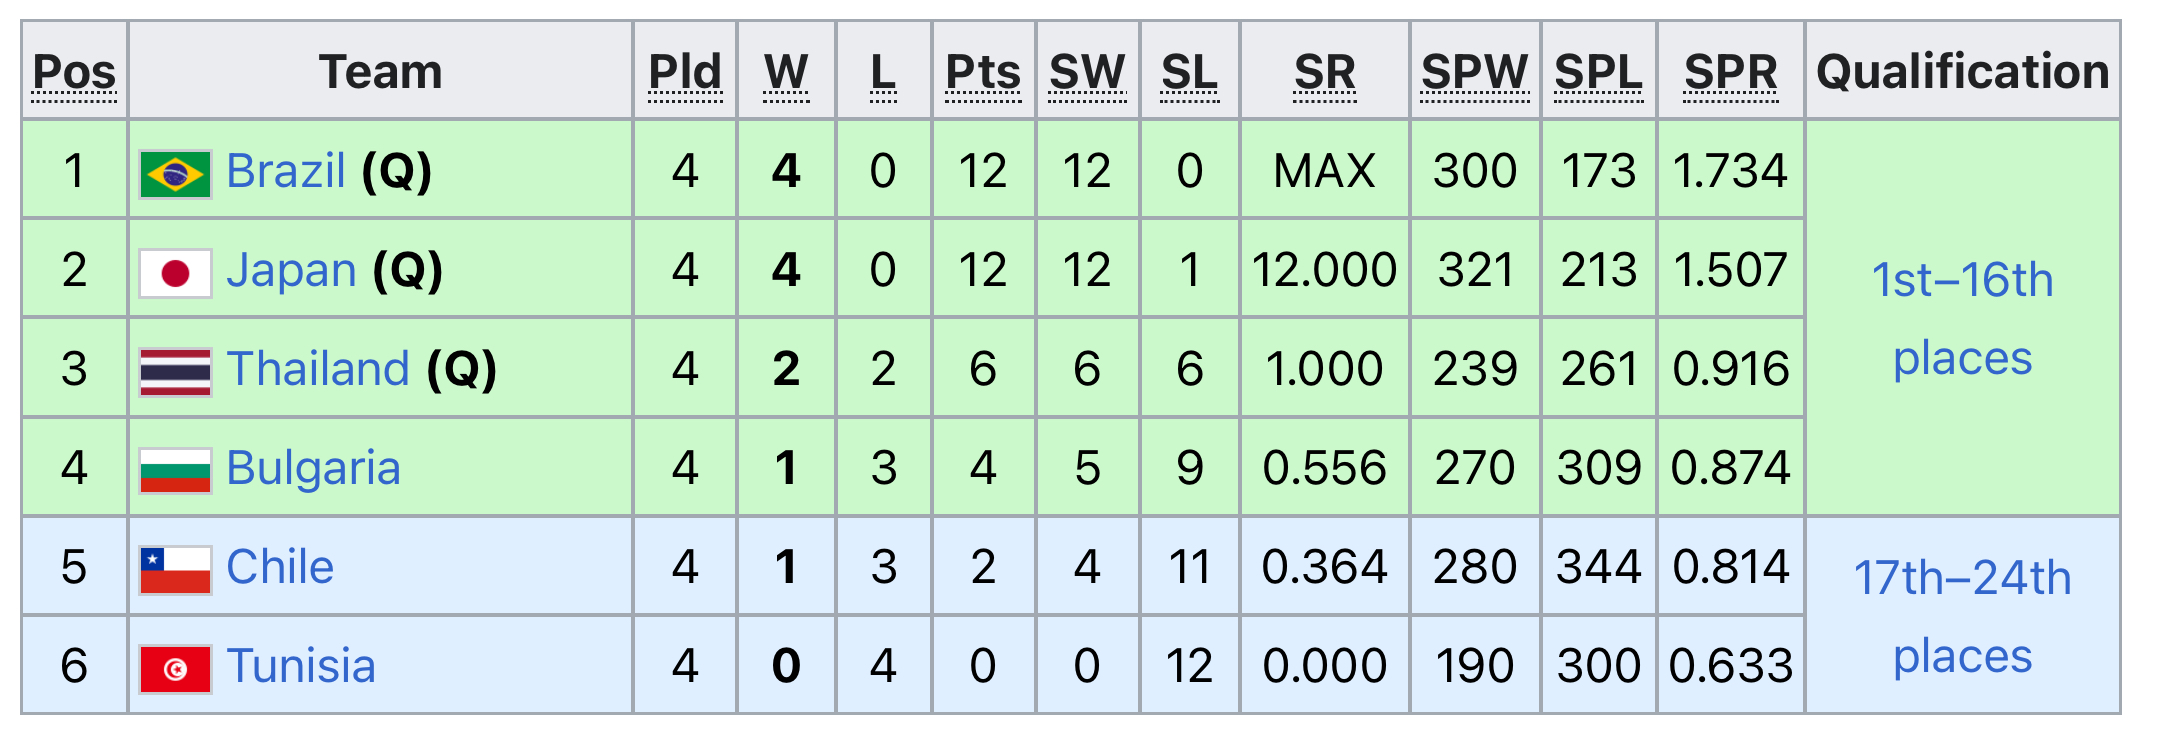This screenshot has height=741, width=2158.
Task: Follow the 1st–16th places link
Action: click(x=1962, y=319)
